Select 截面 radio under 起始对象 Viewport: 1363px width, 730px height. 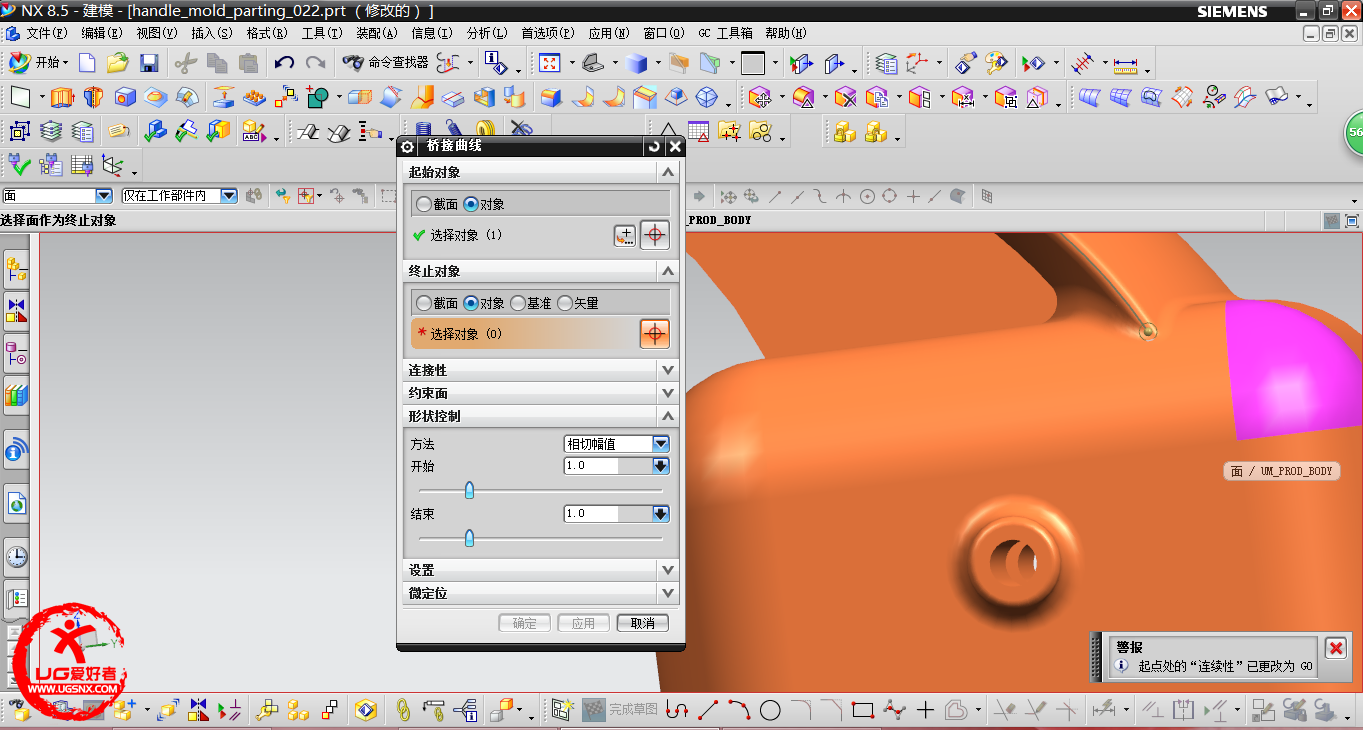click(x=424, y=204)
